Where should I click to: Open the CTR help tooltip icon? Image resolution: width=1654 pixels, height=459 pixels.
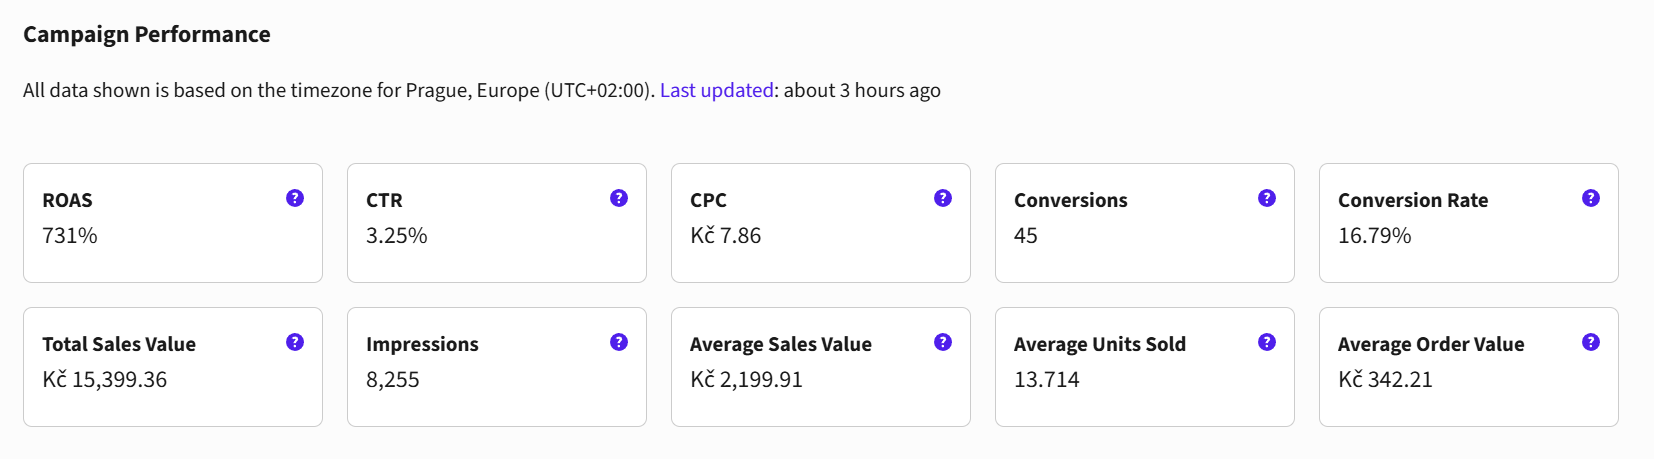[x=619, y=198]
